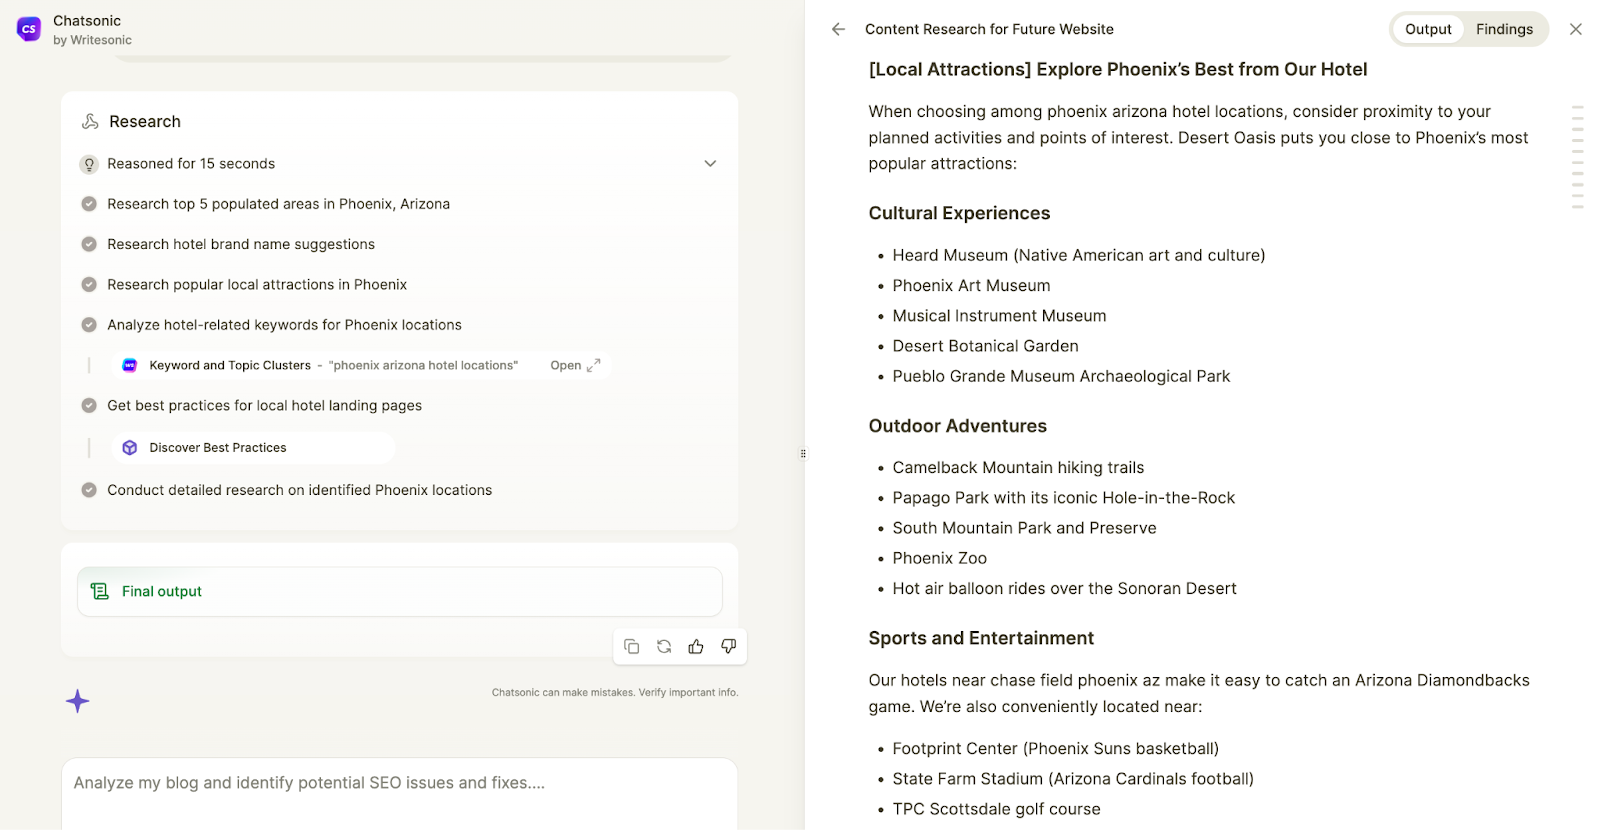This screenshot has height=830, width=1600.
Task: Click the Conduct detailed research step
Action: [x=299, y=490]
